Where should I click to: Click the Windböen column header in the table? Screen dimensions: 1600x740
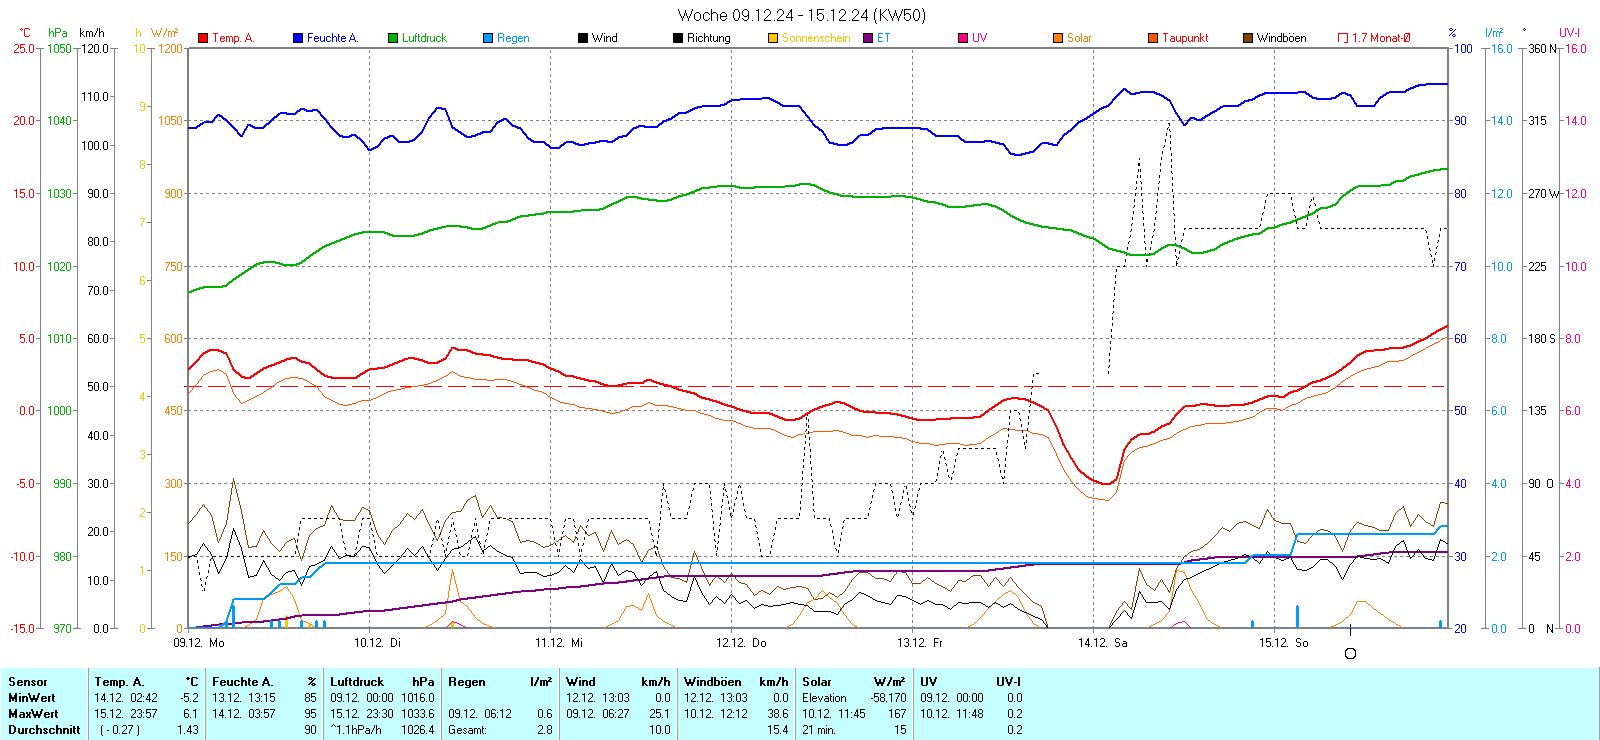click(x=712, y=682)
